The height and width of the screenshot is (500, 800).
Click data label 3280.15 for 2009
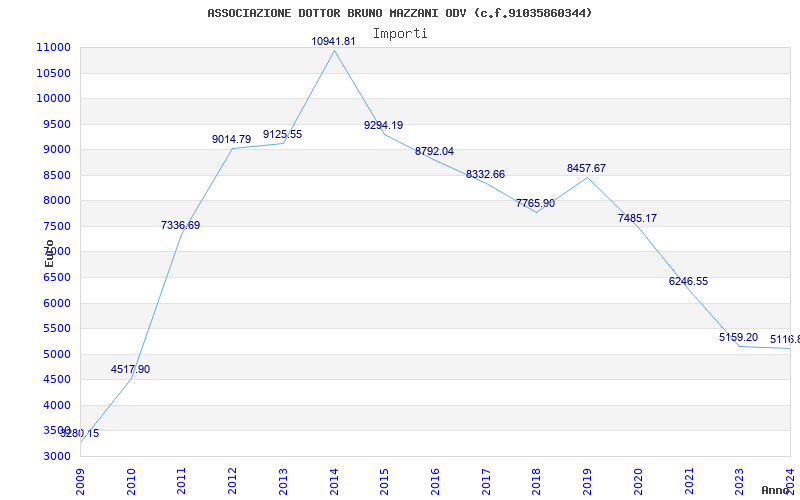80,434
